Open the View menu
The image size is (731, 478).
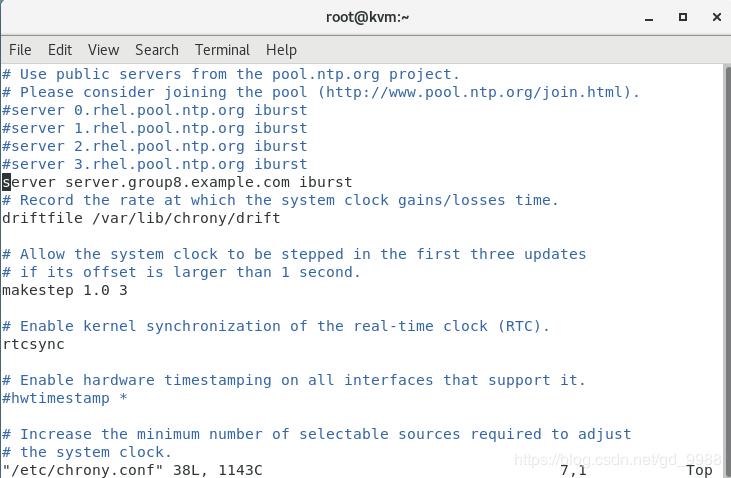(x=103, y=49)
